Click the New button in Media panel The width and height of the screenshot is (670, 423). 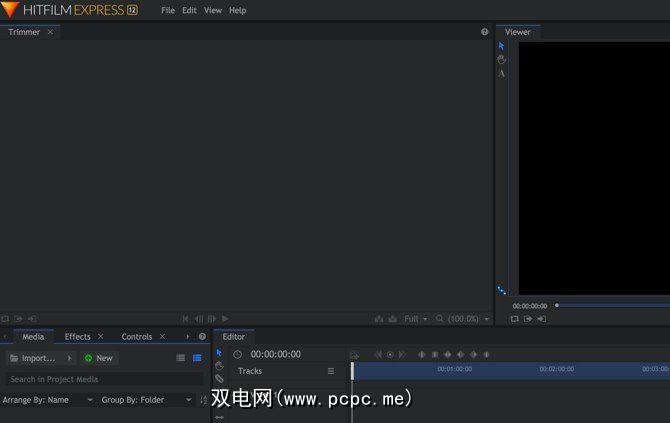pyautogui.click(x=98, y=358)
